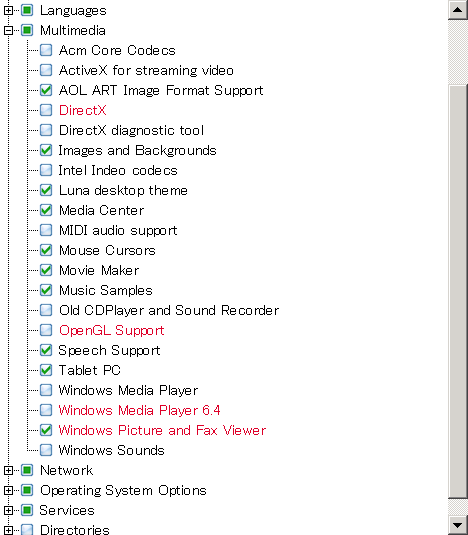Click the scrollbar down arrow
468x535 pixels.
pyautogui.click(x=458, y=525)
